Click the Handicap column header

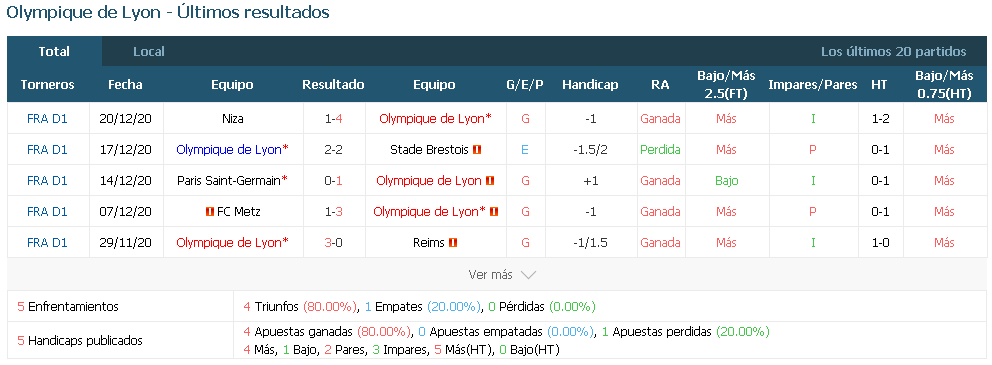pyautogui.click(x=590, y=85)
